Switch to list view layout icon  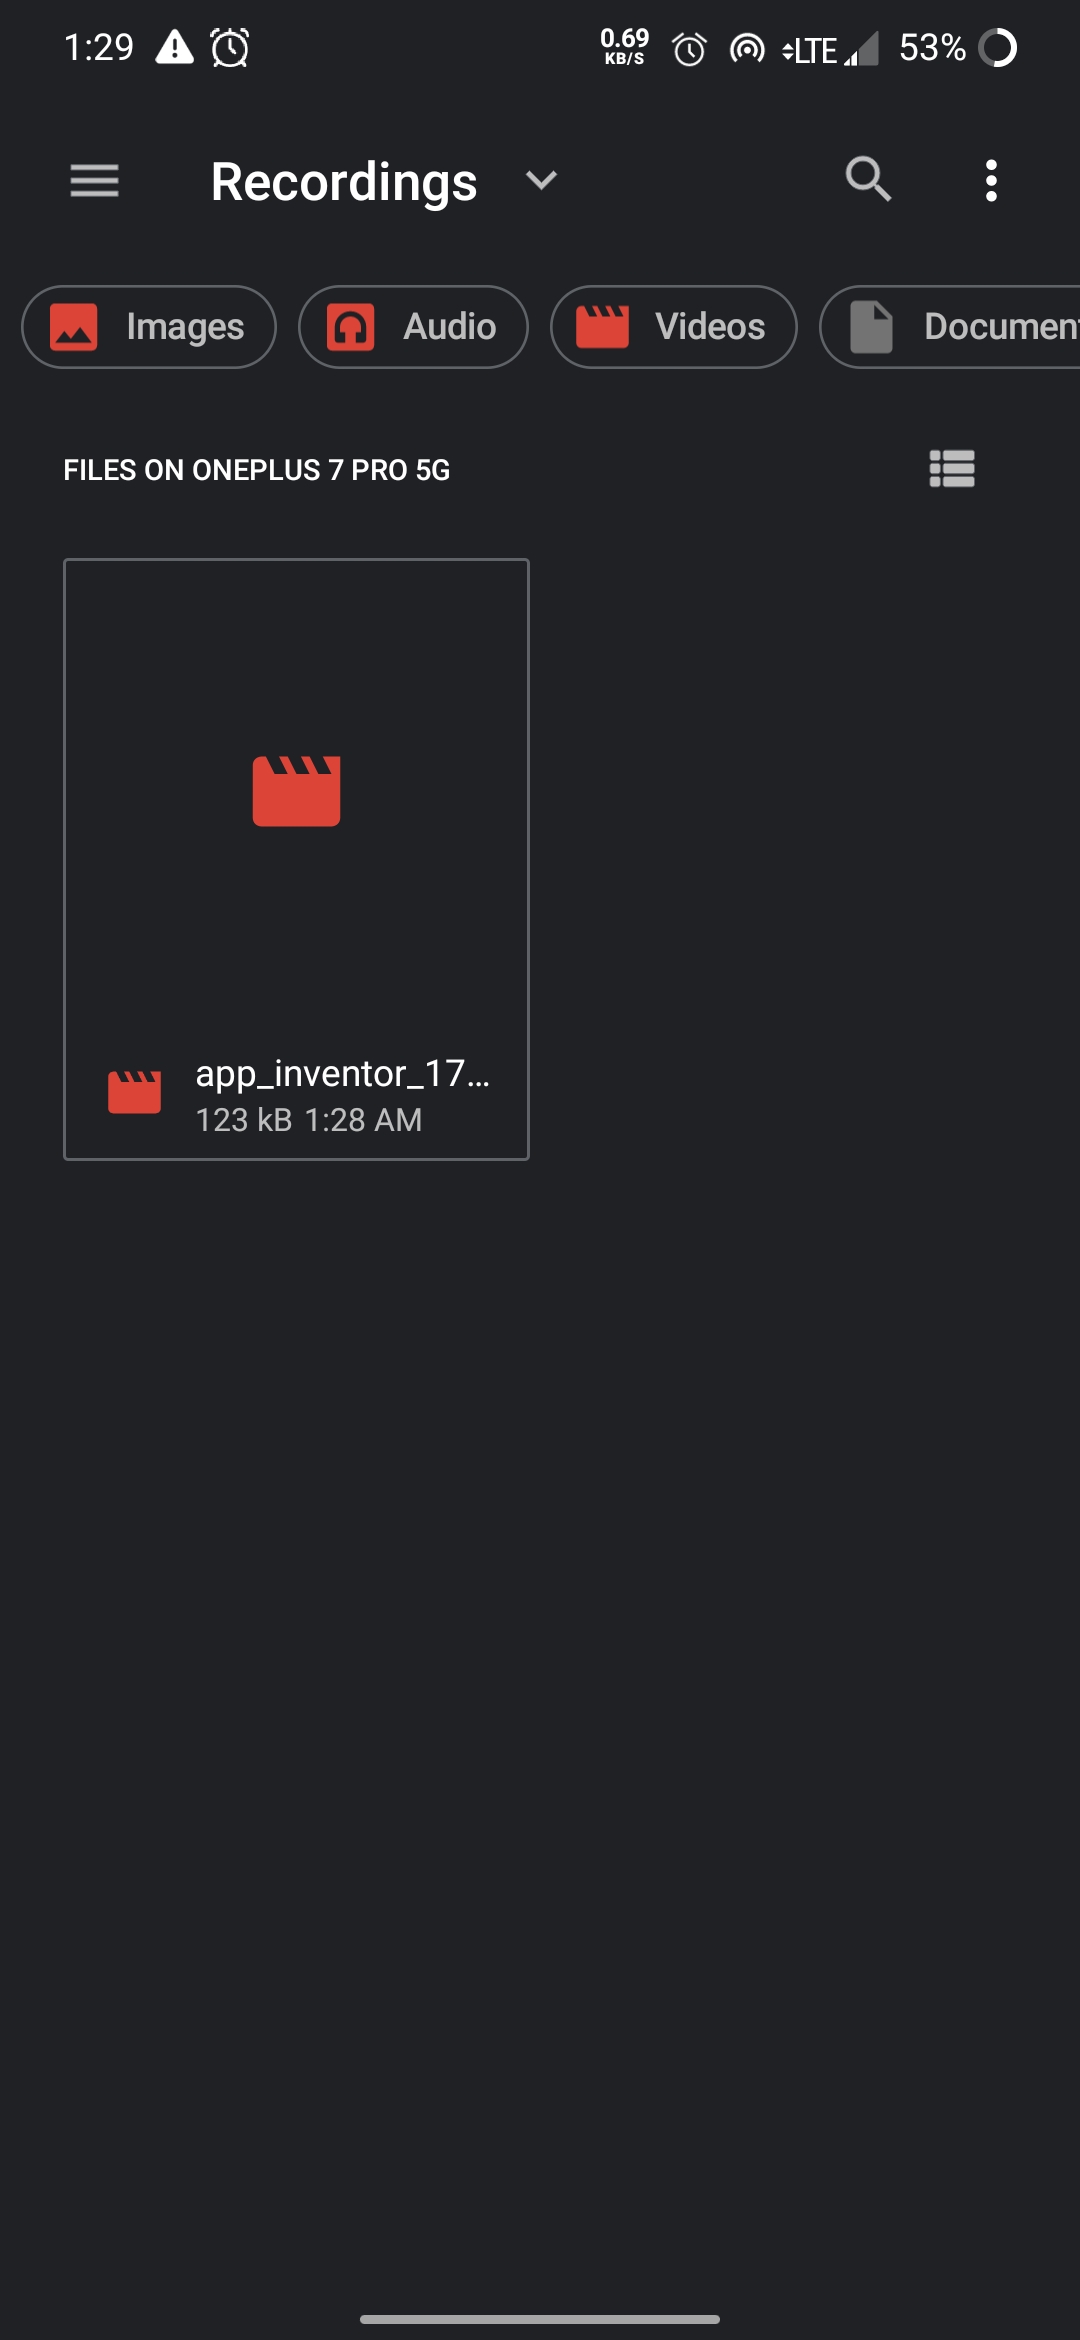pyautogui.click(x=952, y=469)
